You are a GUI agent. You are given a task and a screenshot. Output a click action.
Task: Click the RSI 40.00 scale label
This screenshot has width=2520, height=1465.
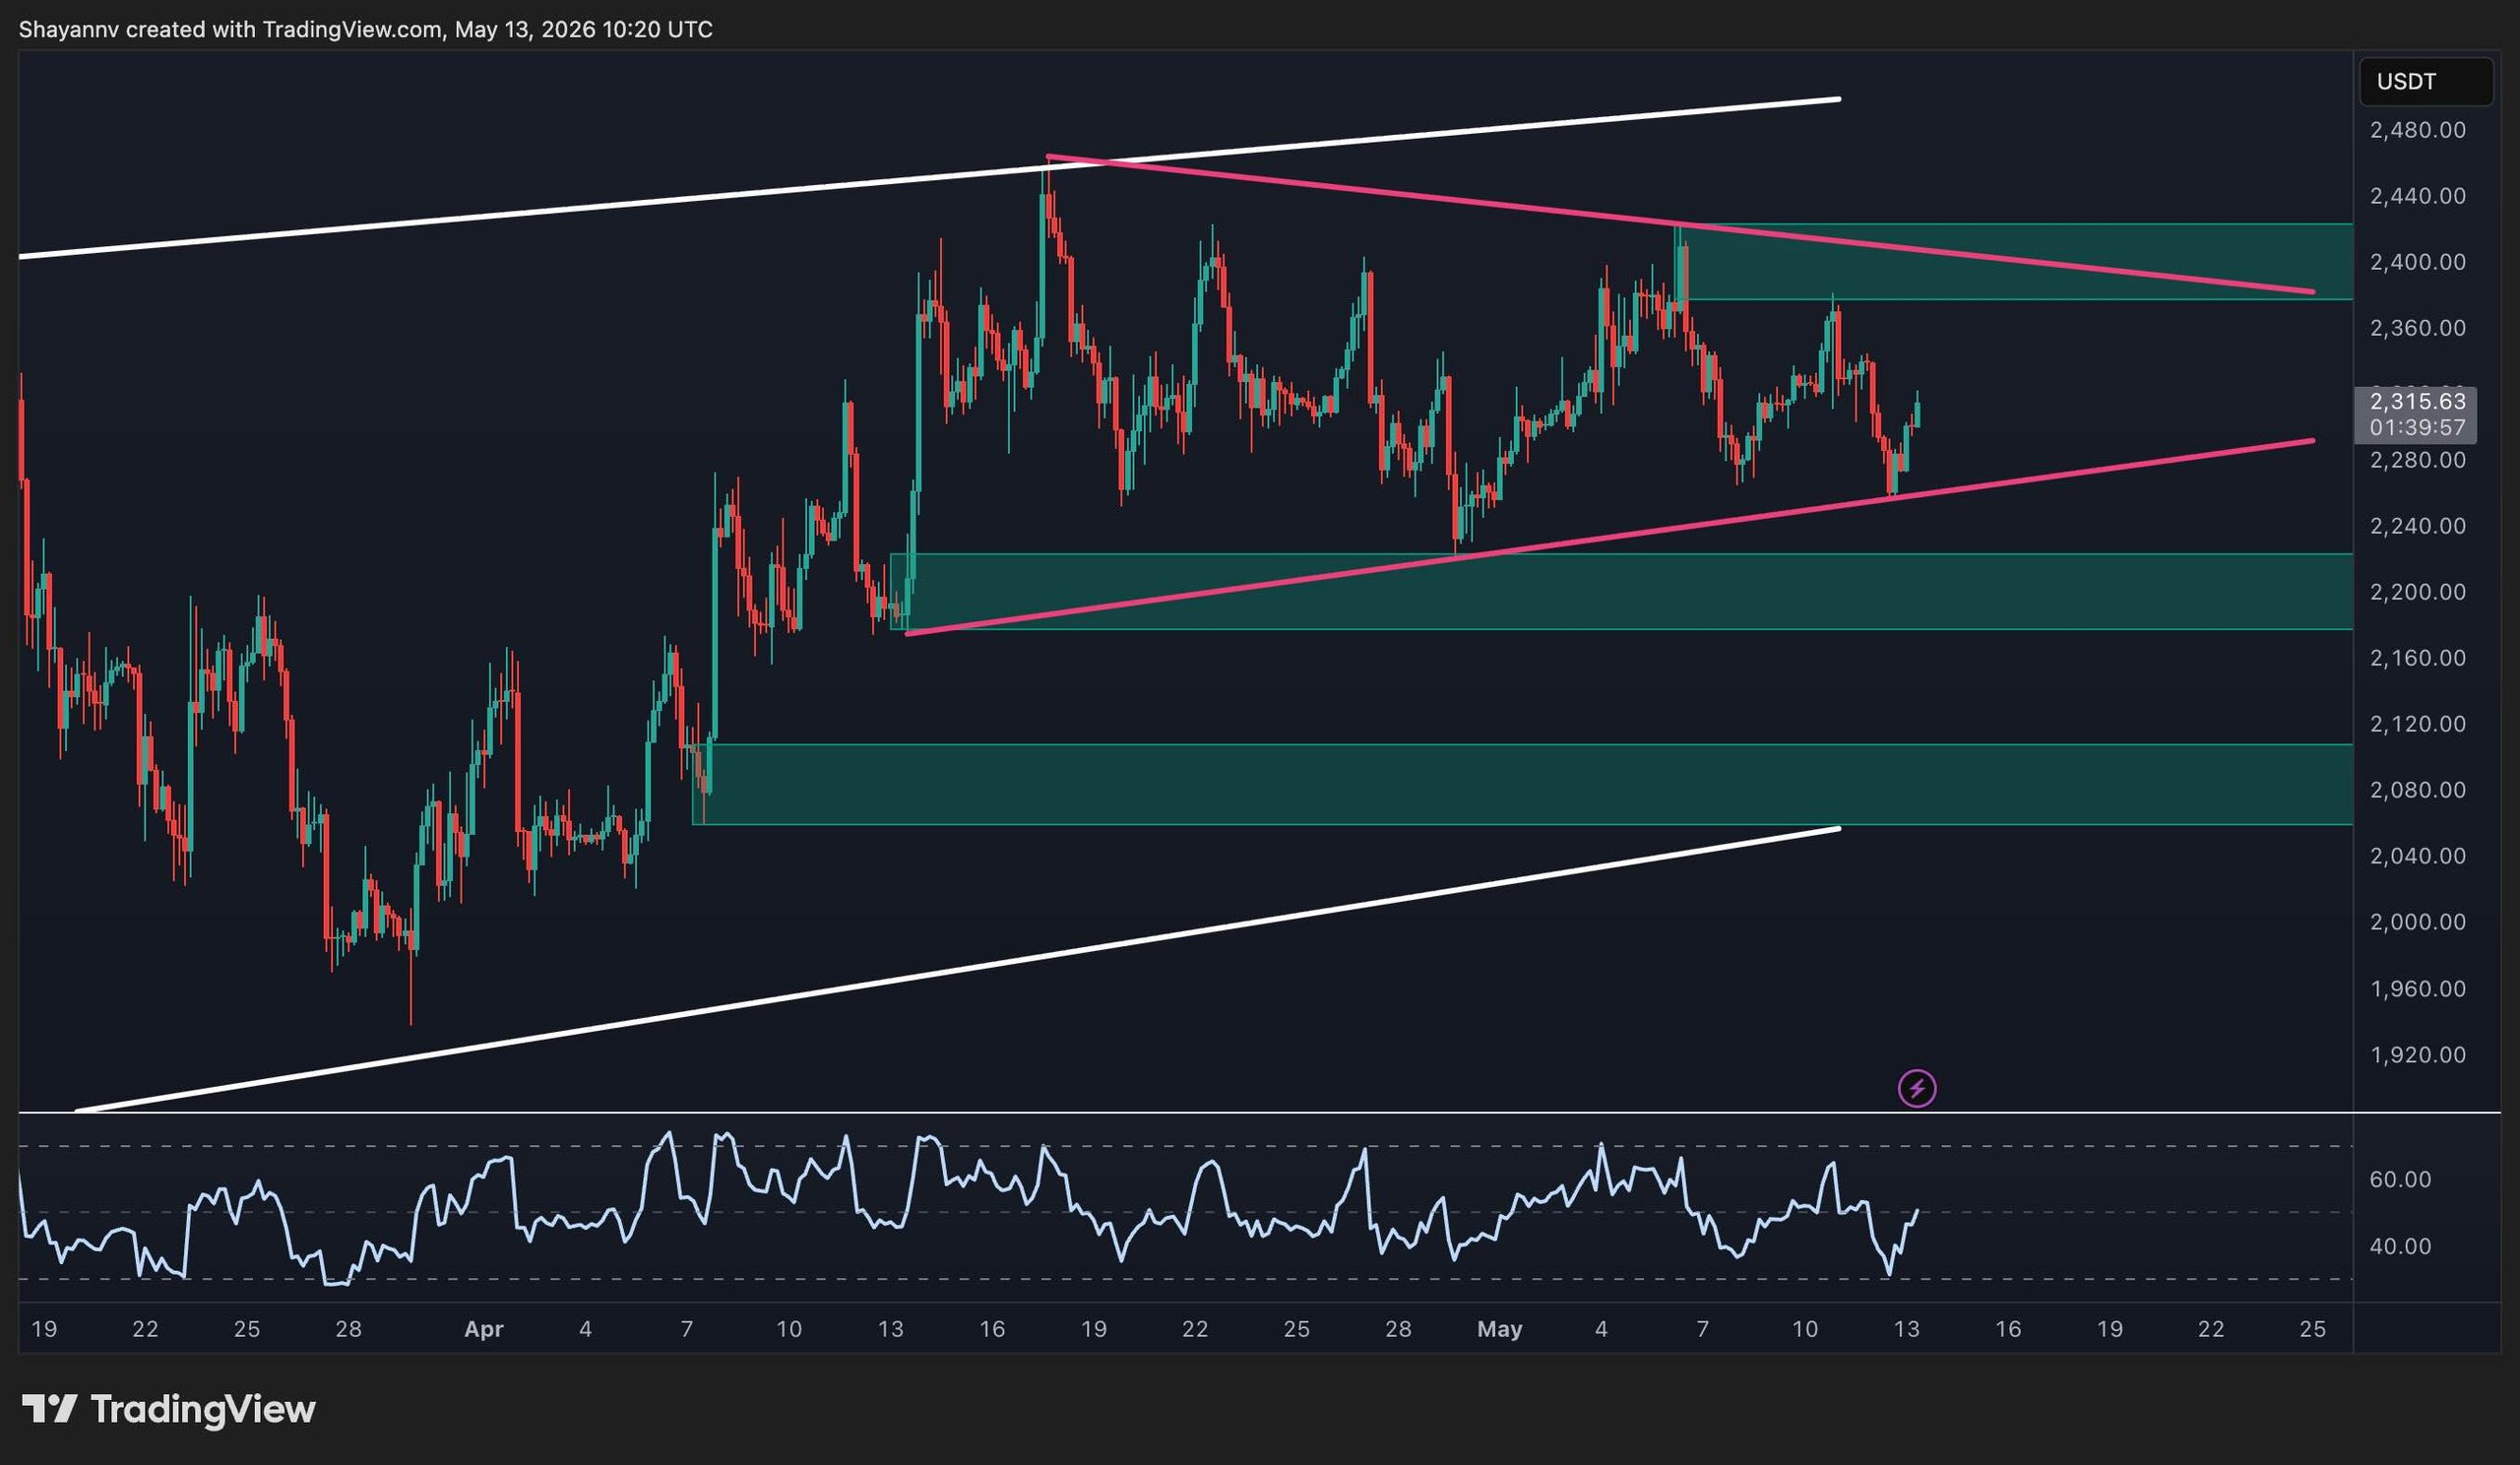[x=2401, y=1246]
